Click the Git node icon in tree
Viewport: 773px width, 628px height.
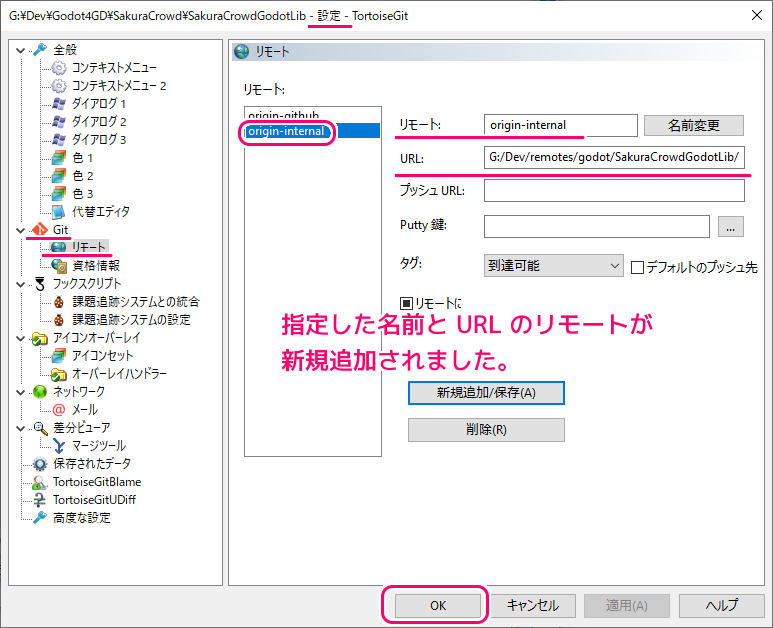pyautogui.click(x=40, y=229)
